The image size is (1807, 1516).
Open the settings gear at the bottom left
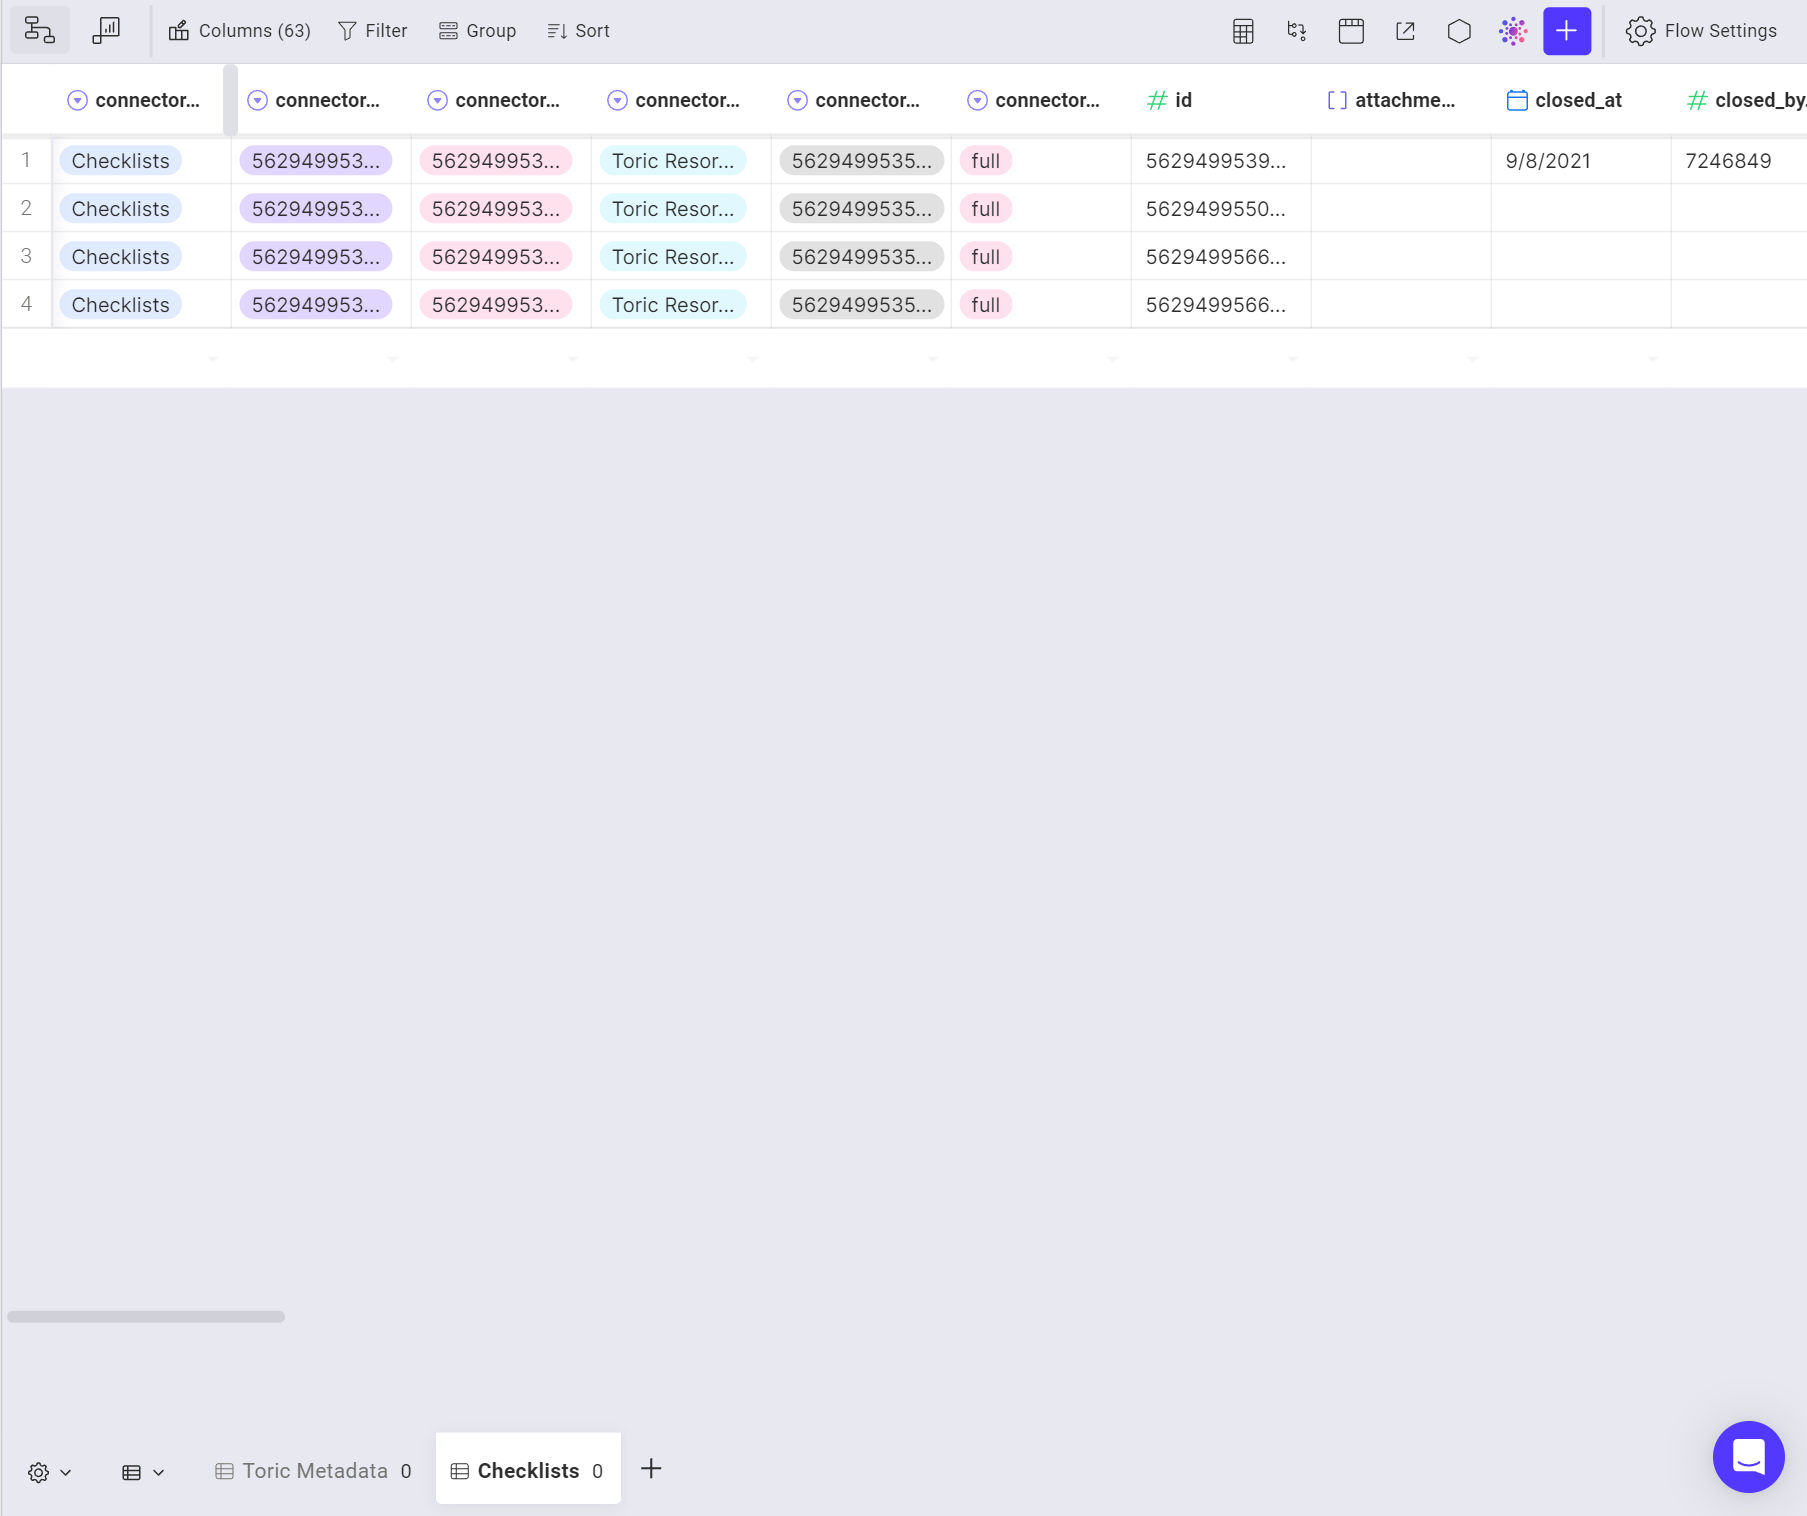click(x=38, y=1471)
